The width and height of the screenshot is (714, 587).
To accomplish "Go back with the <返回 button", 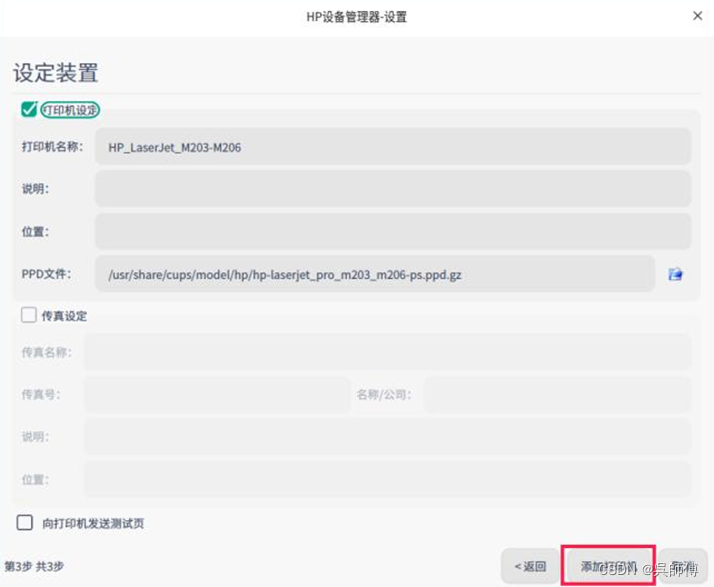I will point(530,566).
